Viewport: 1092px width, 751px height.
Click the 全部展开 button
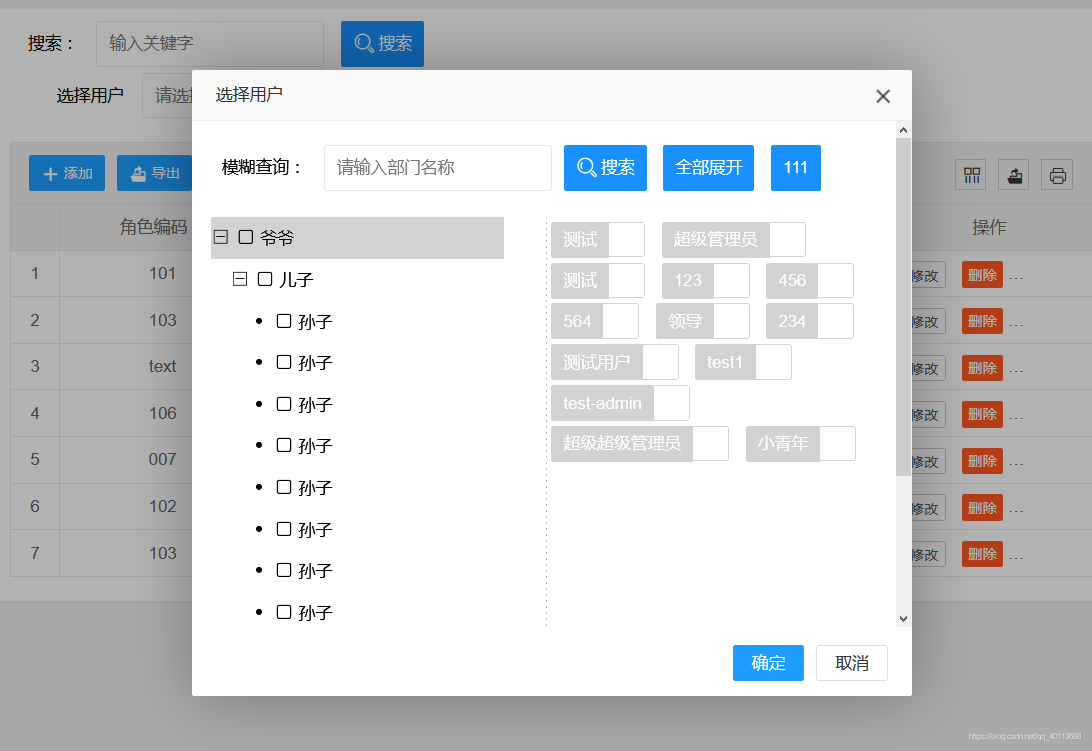(x=708, y=168)
